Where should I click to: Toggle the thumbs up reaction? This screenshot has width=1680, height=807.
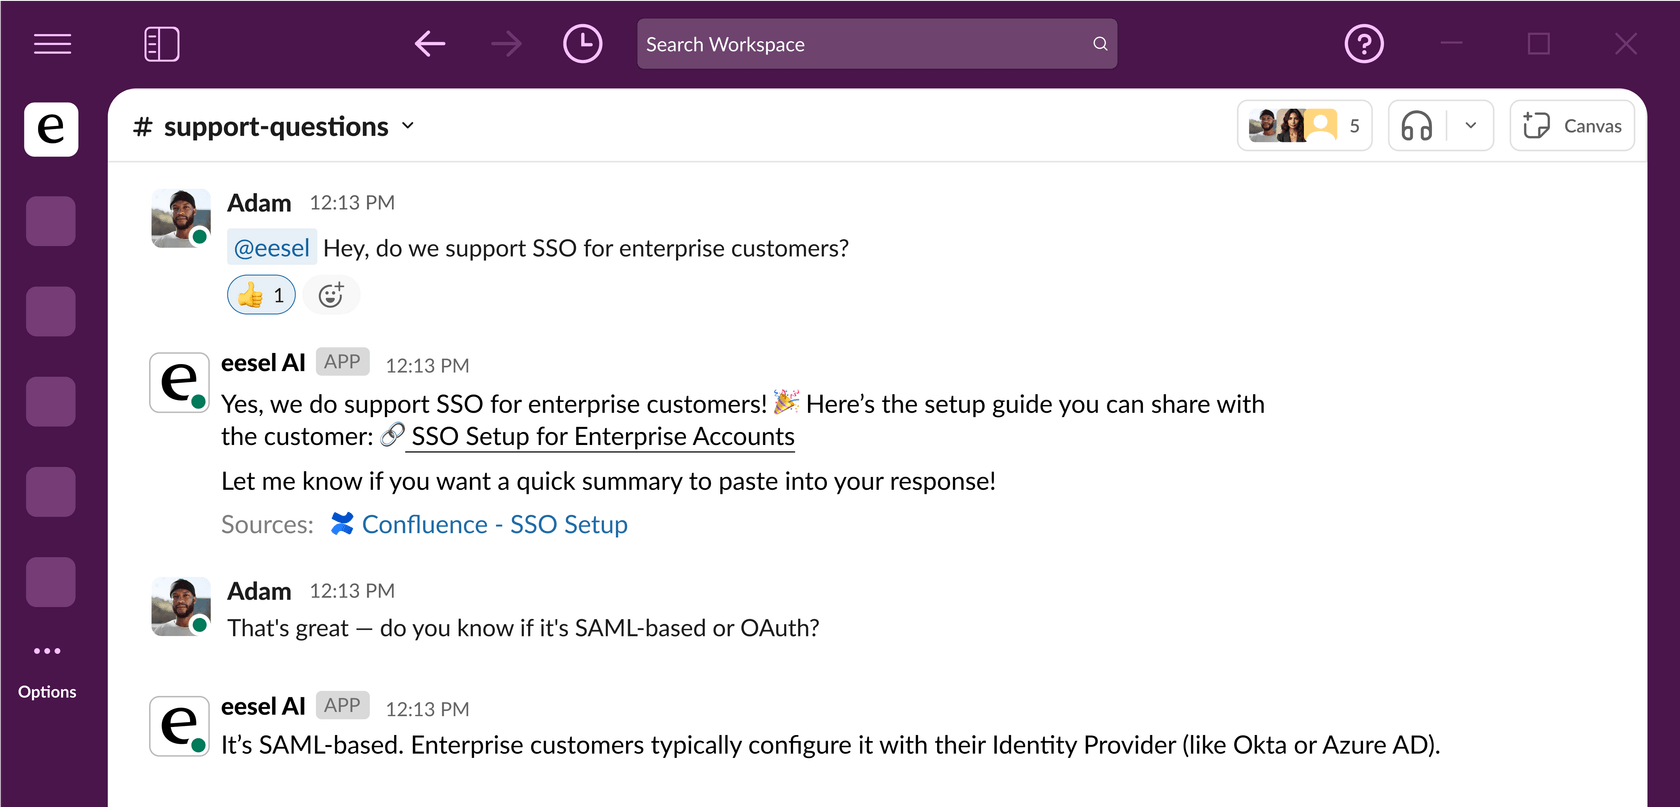pos(261,295)
